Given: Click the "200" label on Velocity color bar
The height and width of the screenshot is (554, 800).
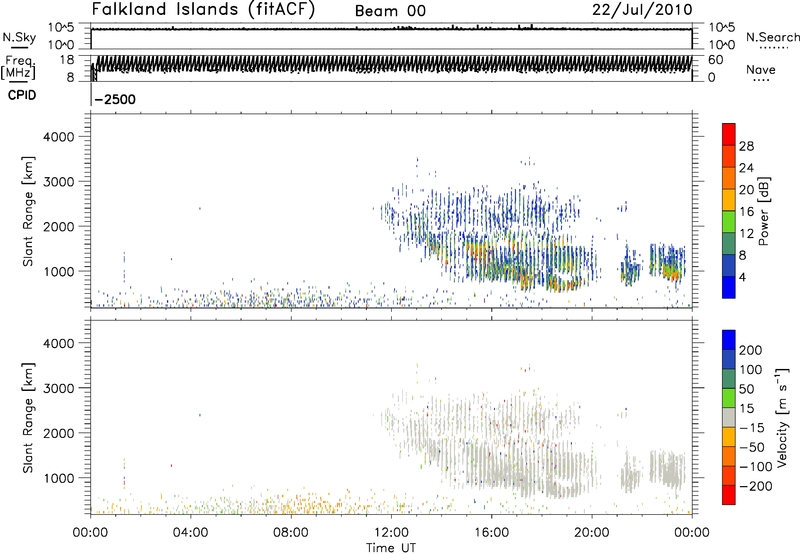Looking at the screenshot, I should click(x=751, y=350).
